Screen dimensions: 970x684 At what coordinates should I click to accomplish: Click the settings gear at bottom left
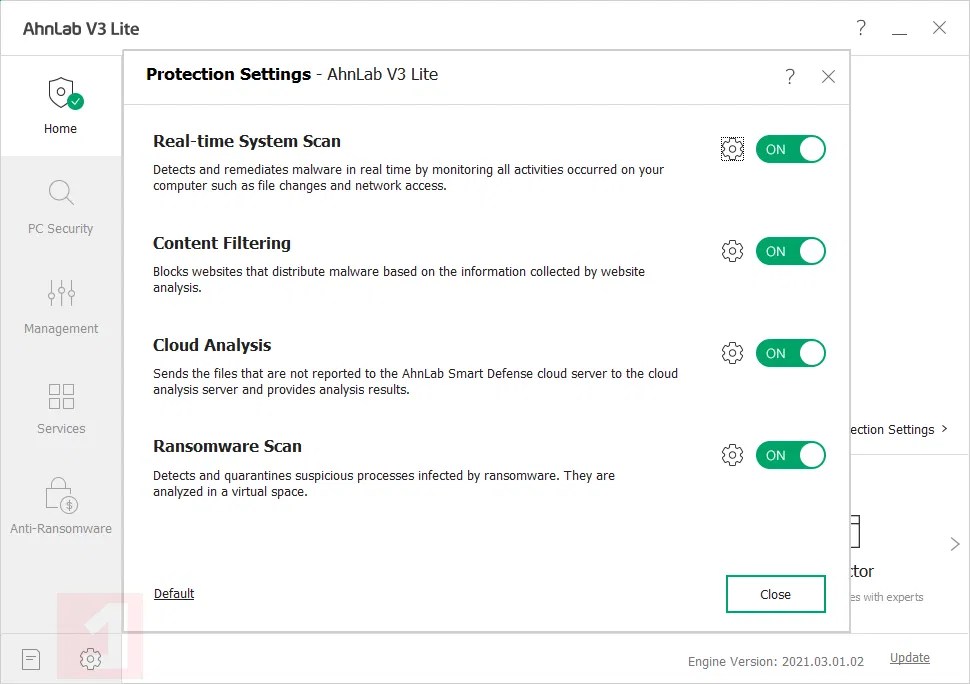point(90,659)
